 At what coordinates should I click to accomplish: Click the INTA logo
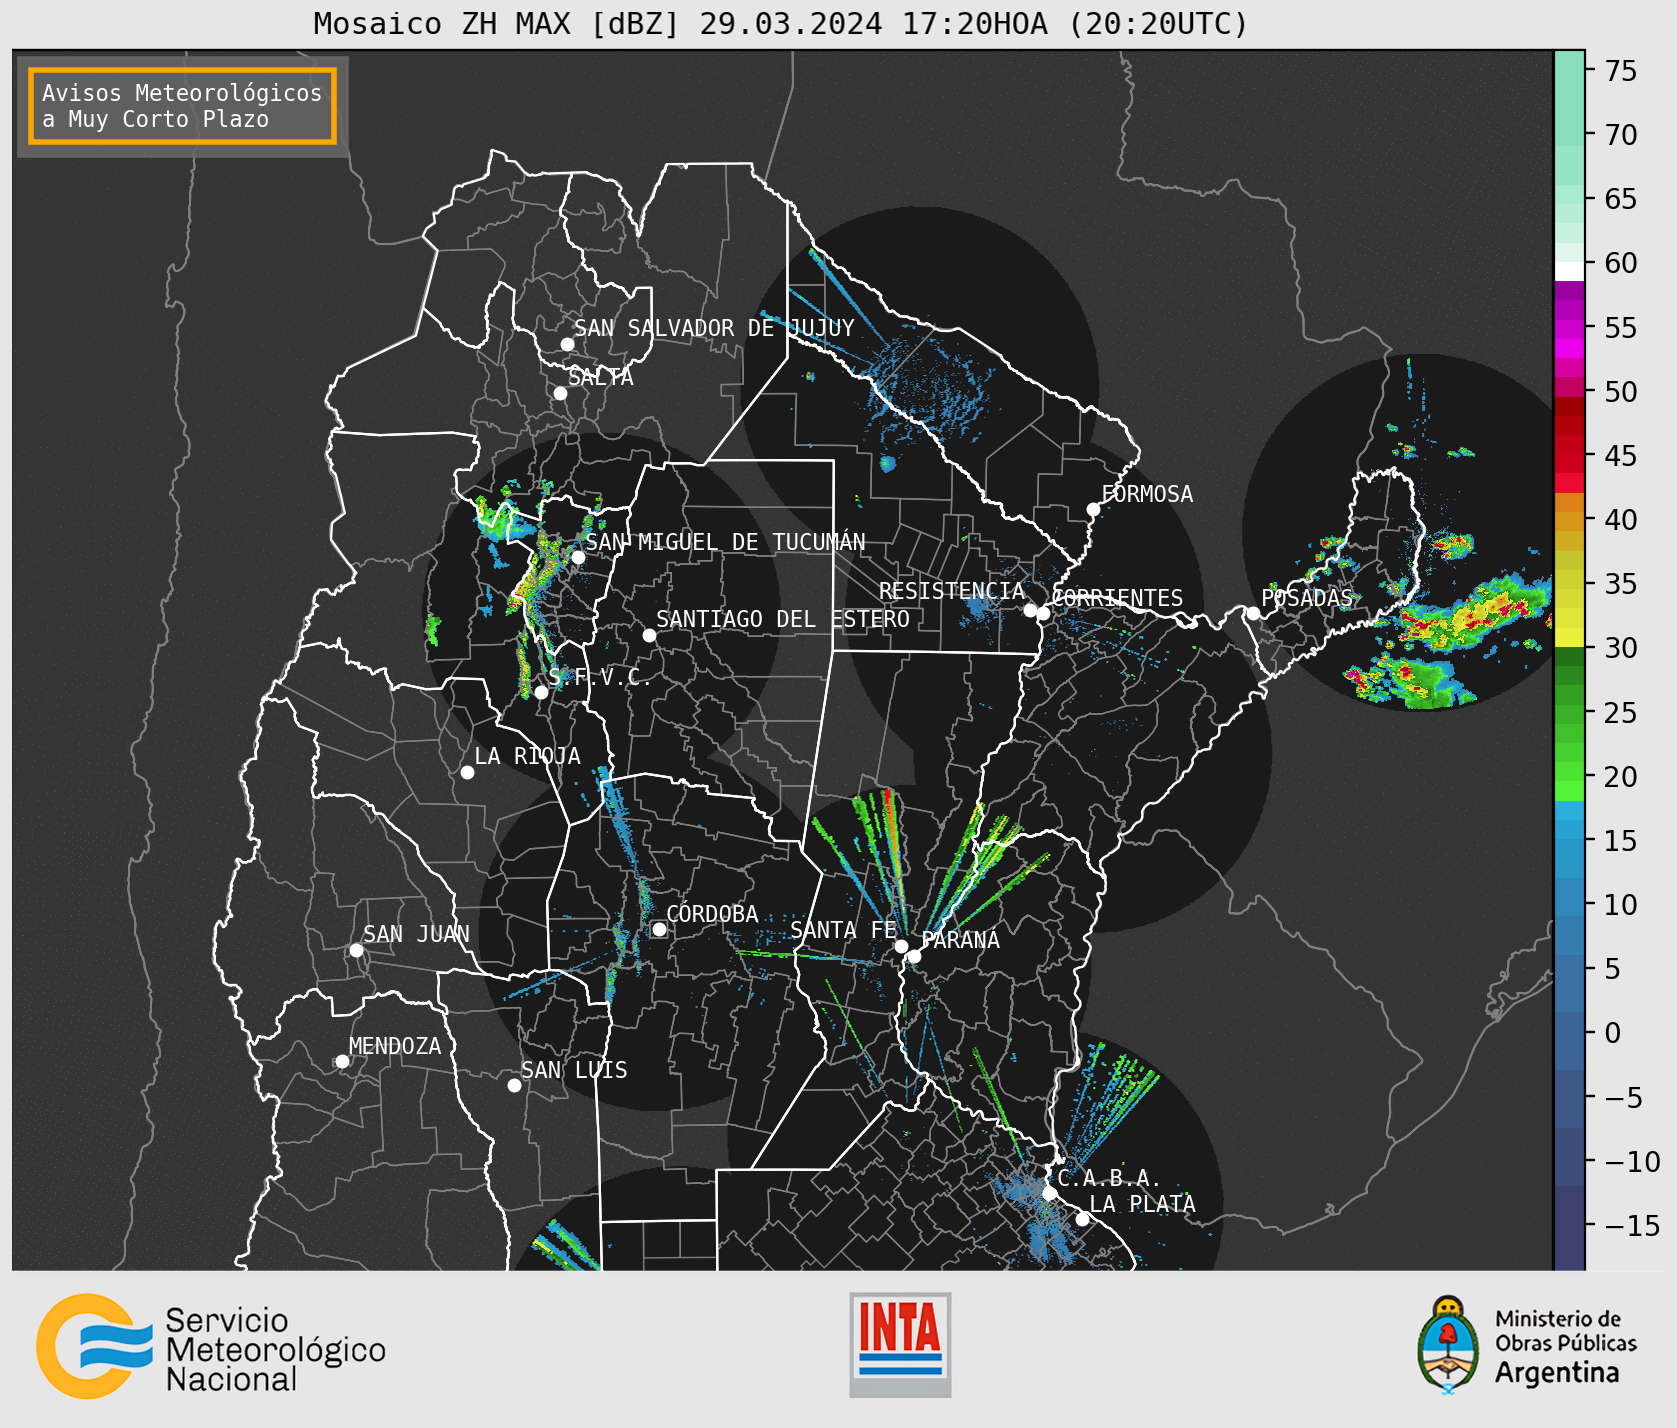[900, 1344]
